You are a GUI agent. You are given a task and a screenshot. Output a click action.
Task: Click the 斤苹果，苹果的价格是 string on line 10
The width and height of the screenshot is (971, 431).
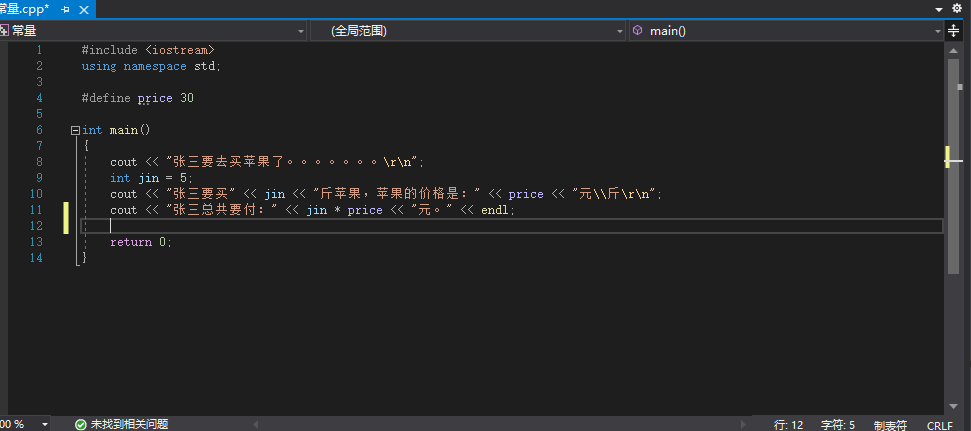point(397,194)
